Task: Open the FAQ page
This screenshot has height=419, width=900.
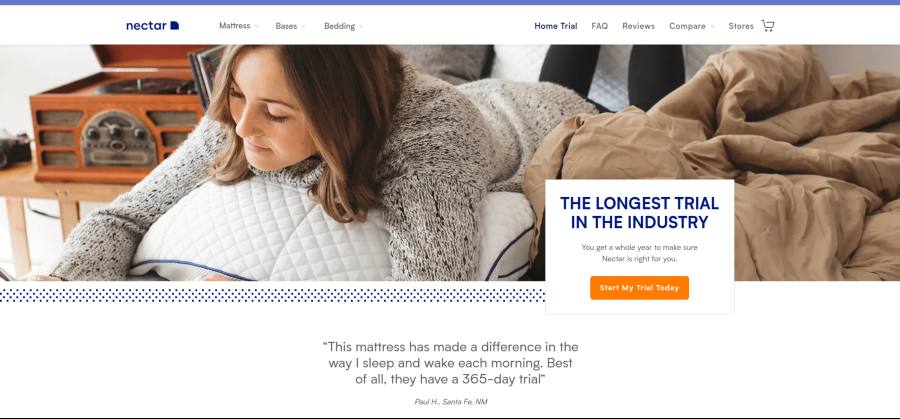Action: 599,26
